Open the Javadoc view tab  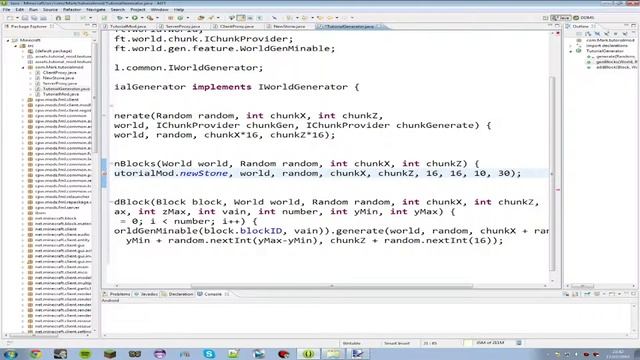146,294
